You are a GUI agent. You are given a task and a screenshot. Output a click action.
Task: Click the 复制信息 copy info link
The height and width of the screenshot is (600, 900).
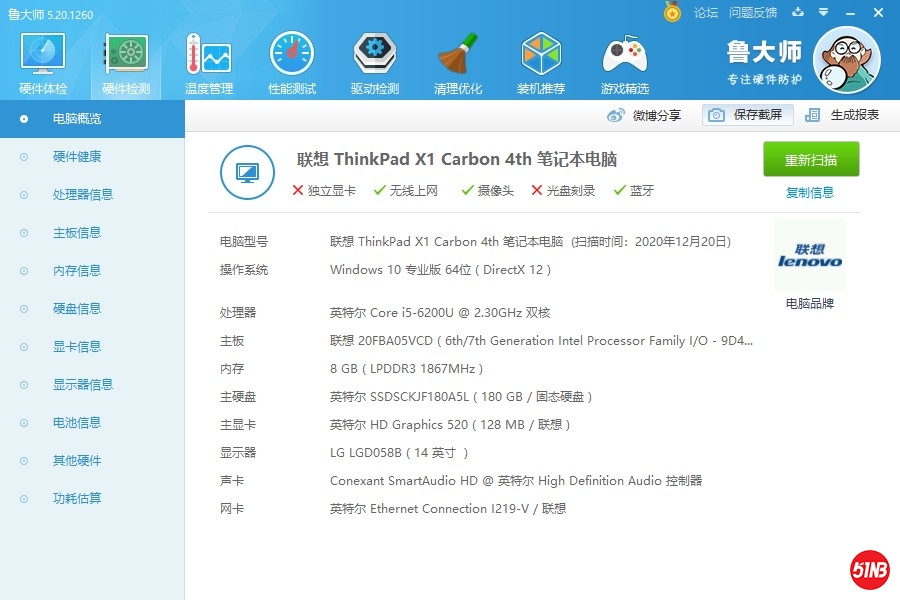pos(810,193)
